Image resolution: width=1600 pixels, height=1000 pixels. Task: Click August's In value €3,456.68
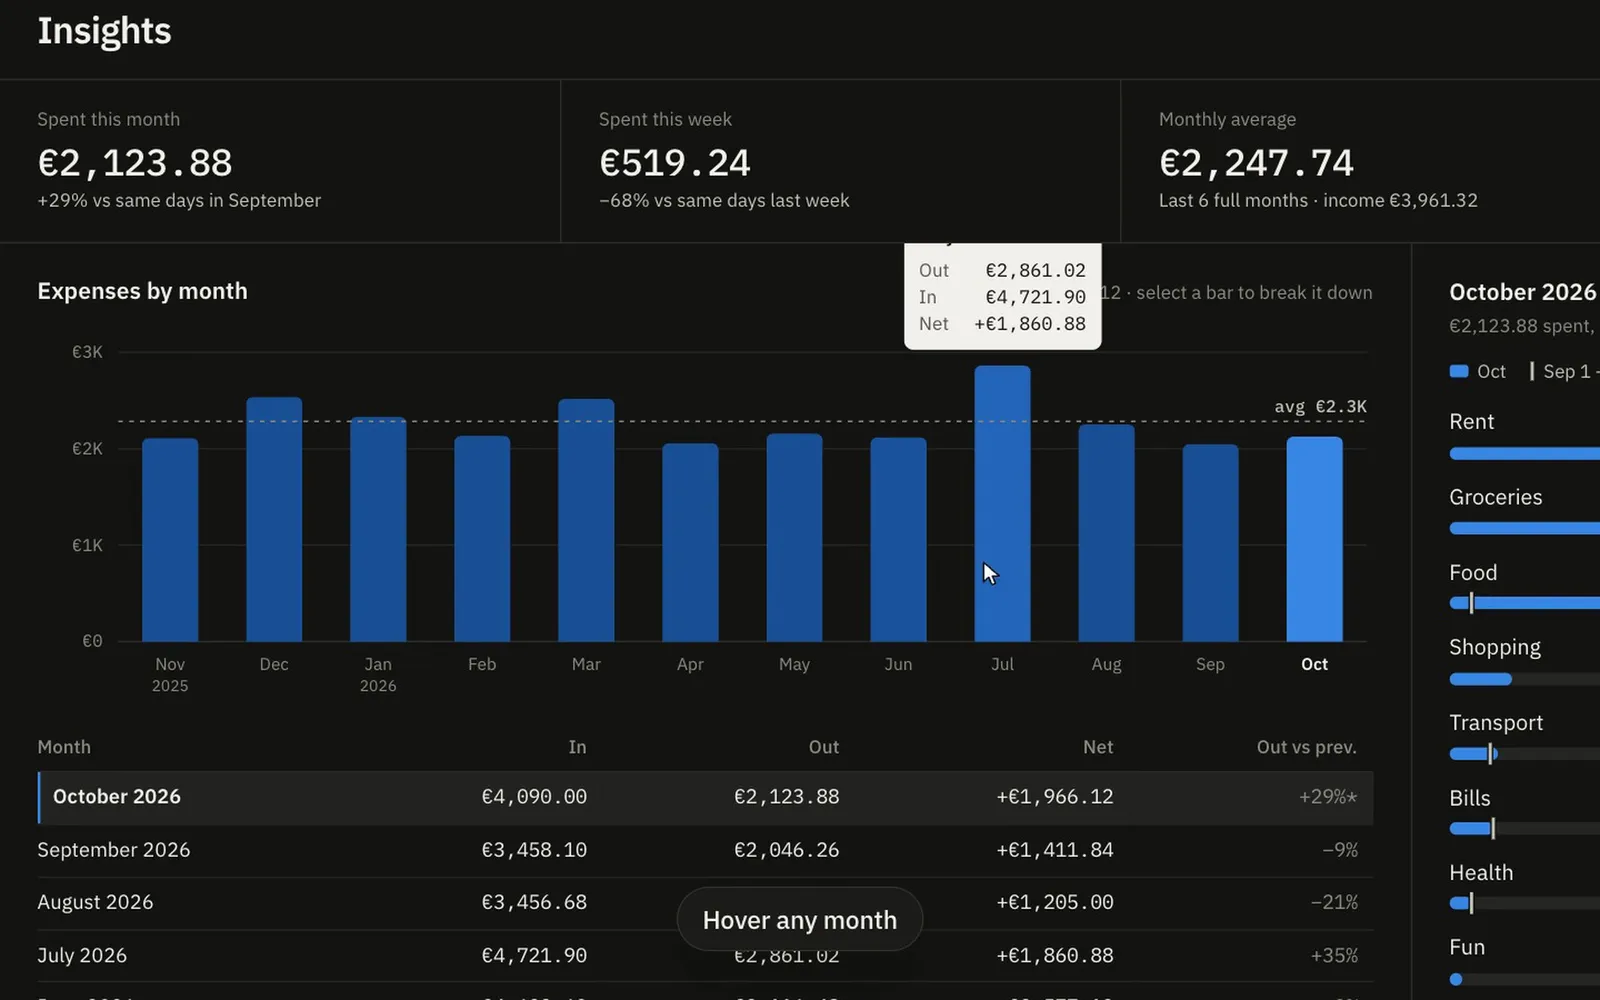534,903
